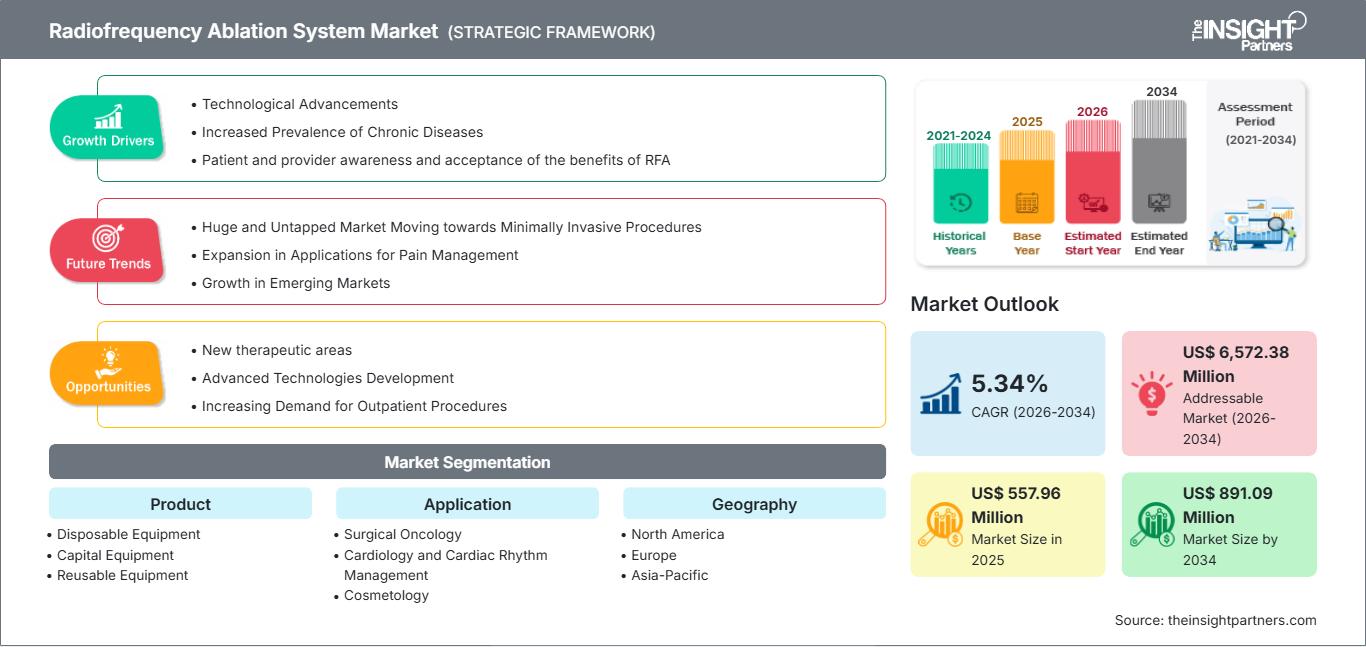Click the US$ 891.09 Million value
This screenshot has width=1366, height=647.
[x=1227, y=505]
